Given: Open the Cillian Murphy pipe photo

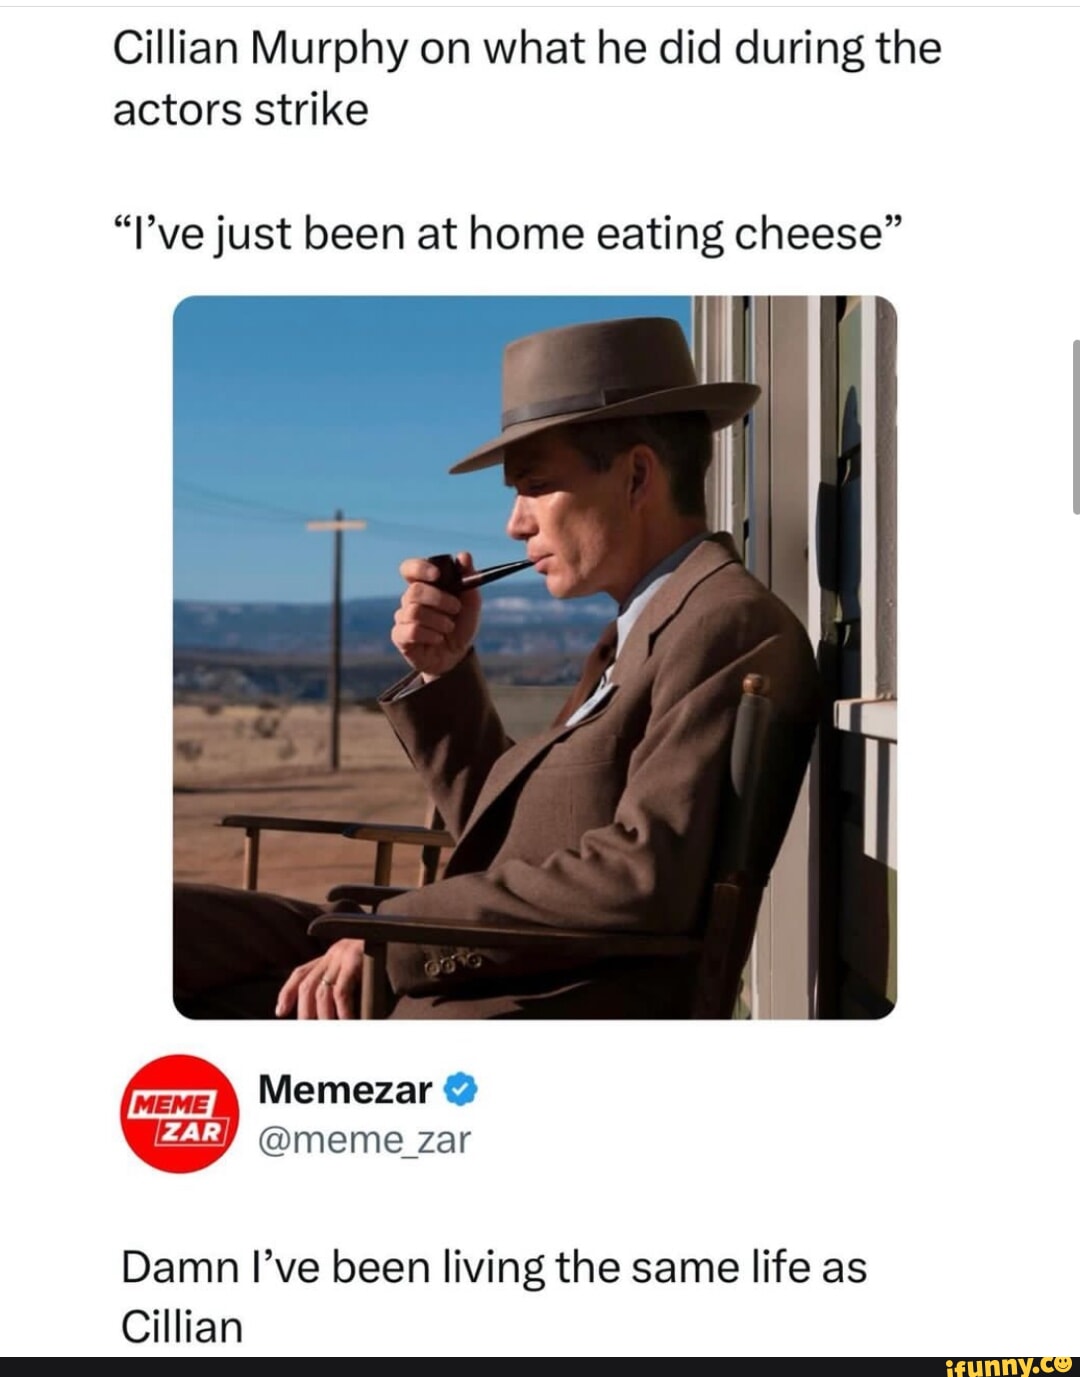Looking at the screenshot, I should point(535,657).
